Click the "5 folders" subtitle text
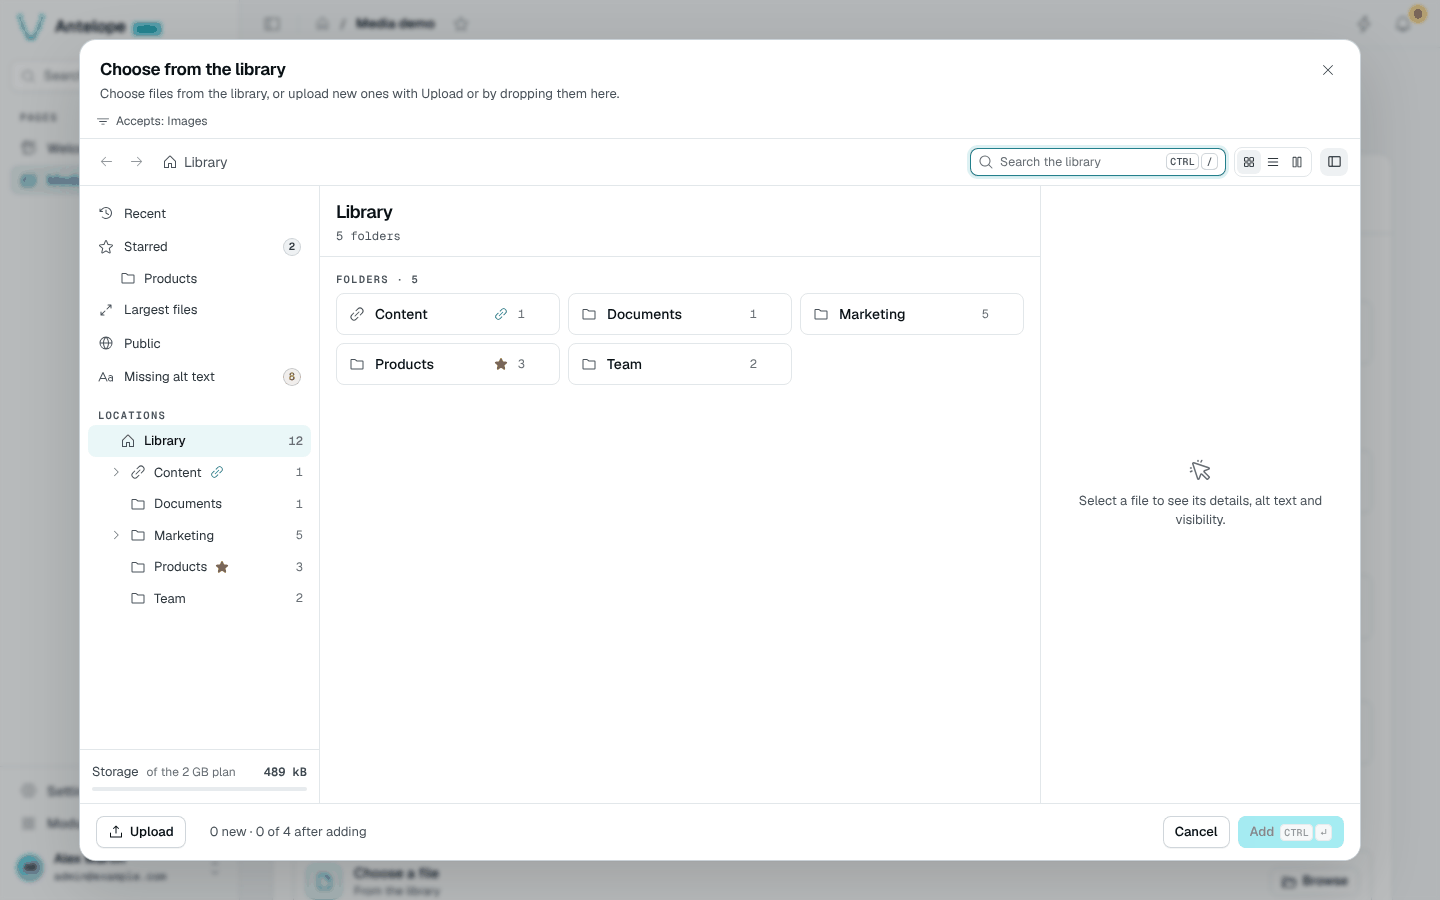Viewport: 1440px width, 900px height. click(x=368, y=236)
